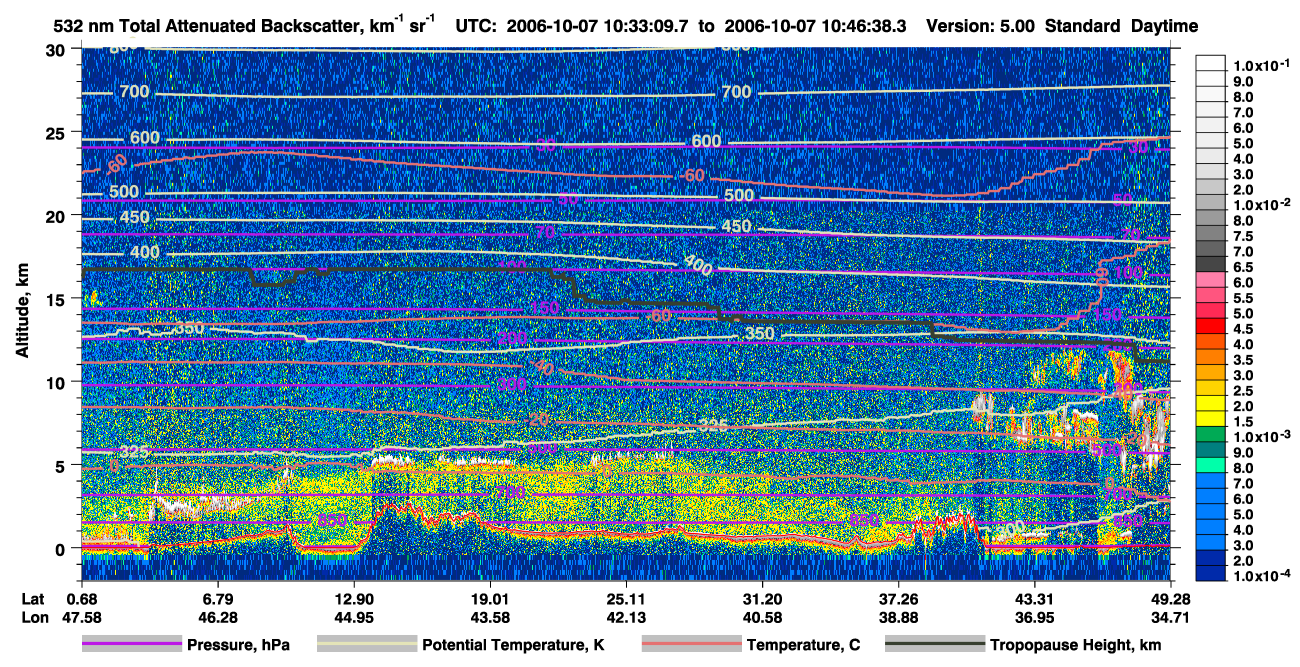The width and height of the screenshot is (1300, 667).
Task: Click the Lon row label
Action: (33, 617)
